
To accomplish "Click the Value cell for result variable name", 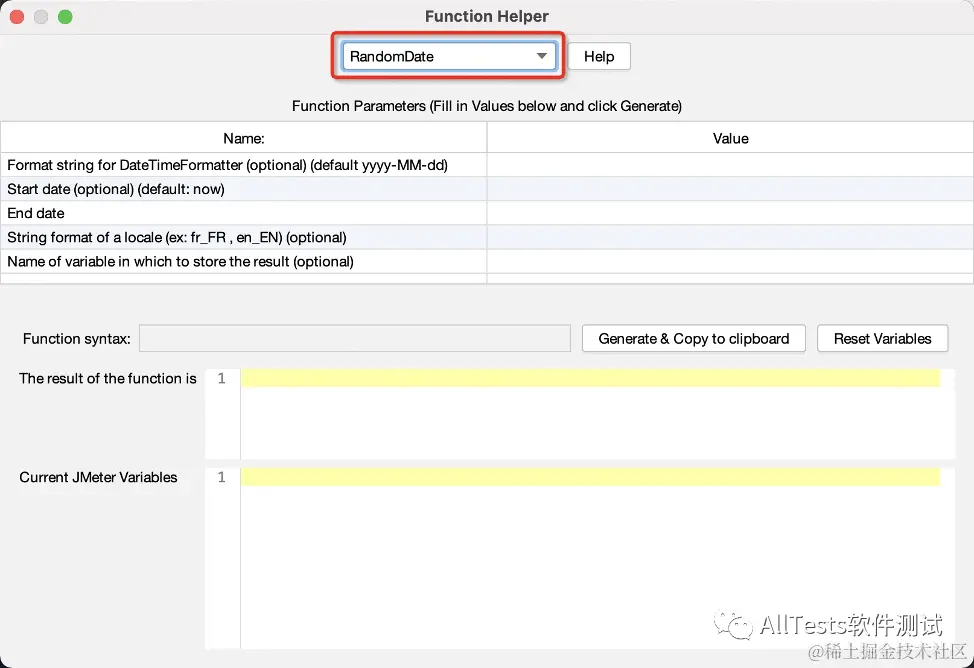I will tap(730, 262).
